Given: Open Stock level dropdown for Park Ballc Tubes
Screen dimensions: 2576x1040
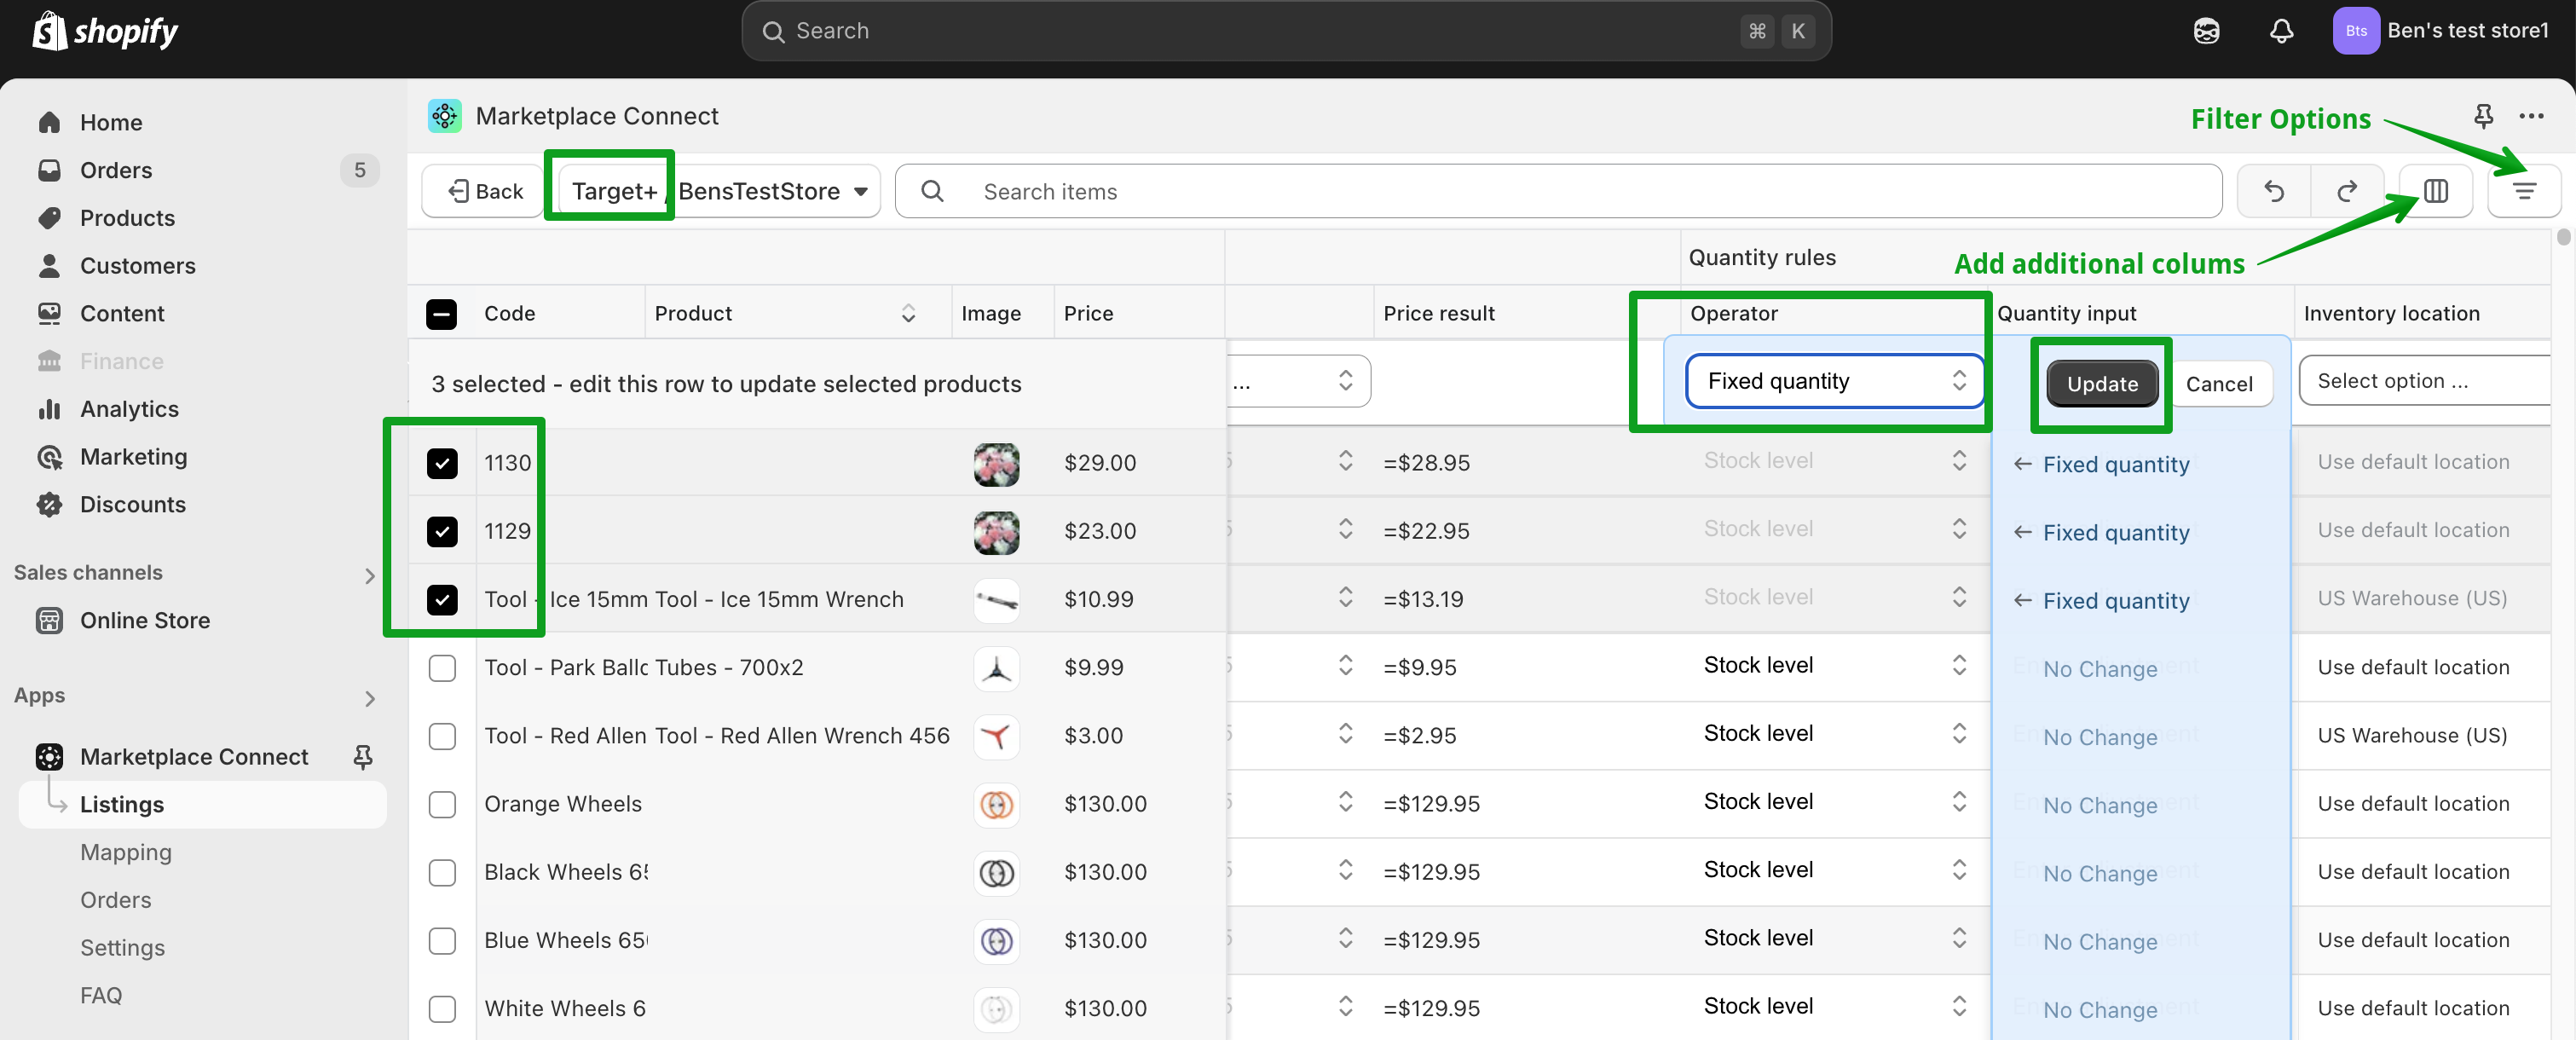Looking at the screenshot, I should click(x=1834, y=665).
